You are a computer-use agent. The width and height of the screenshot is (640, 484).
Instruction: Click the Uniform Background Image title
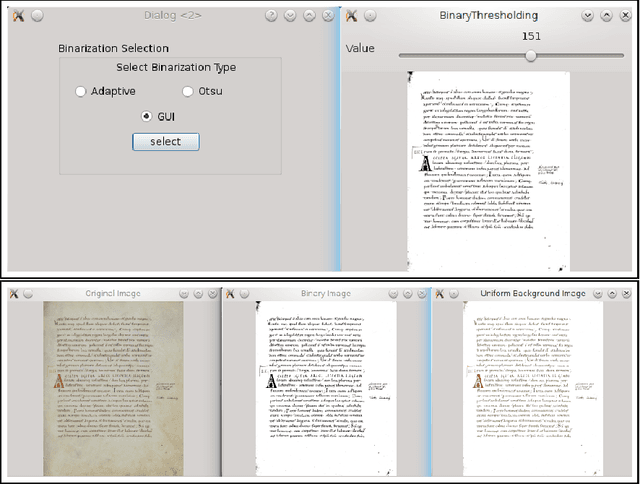[533, 293]
